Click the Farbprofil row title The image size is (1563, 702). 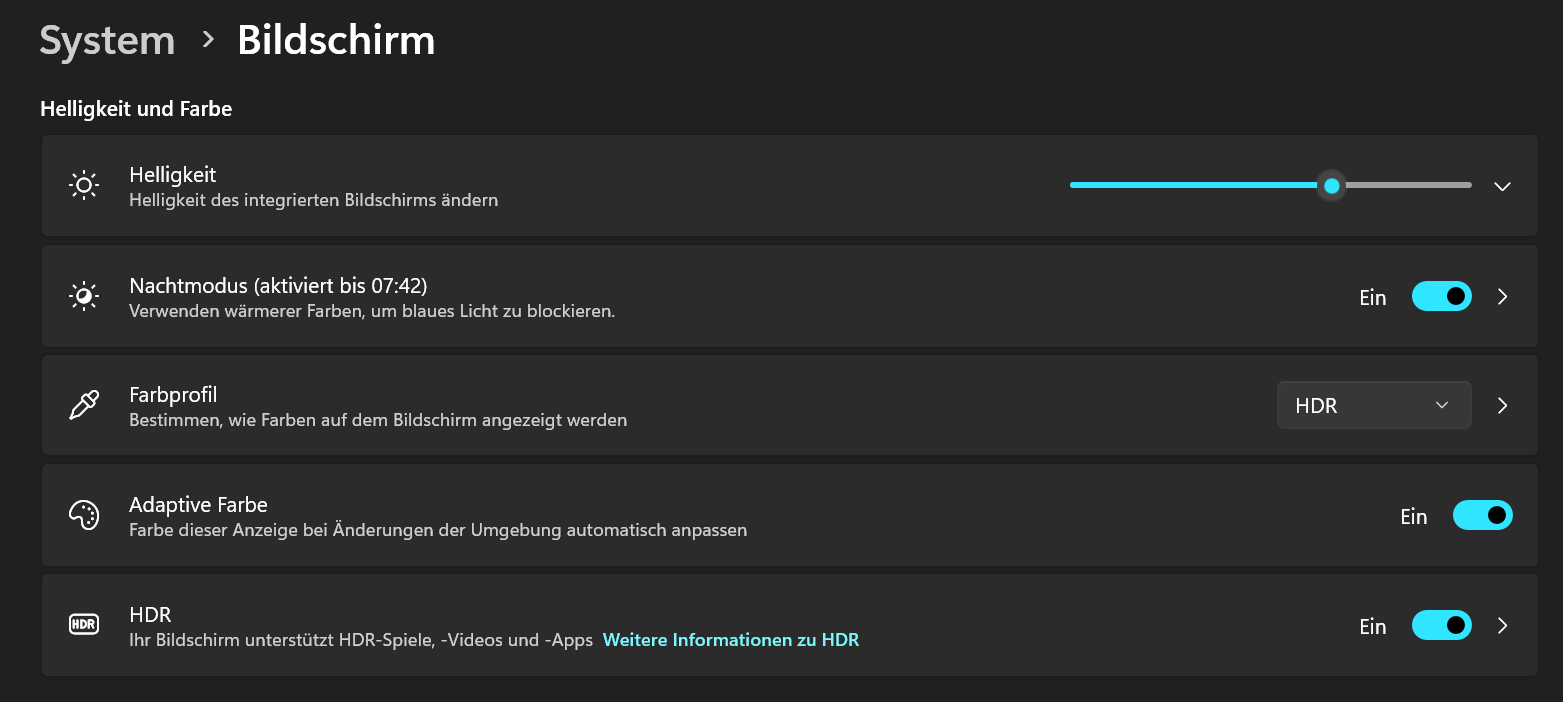[173, 395]
